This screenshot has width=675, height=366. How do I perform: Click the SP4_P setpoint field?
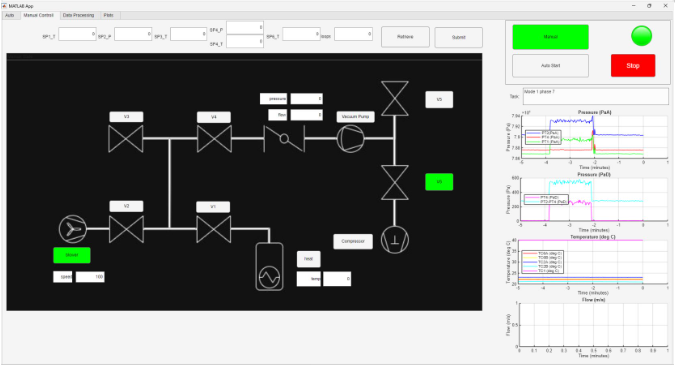[x=245, y=28]
